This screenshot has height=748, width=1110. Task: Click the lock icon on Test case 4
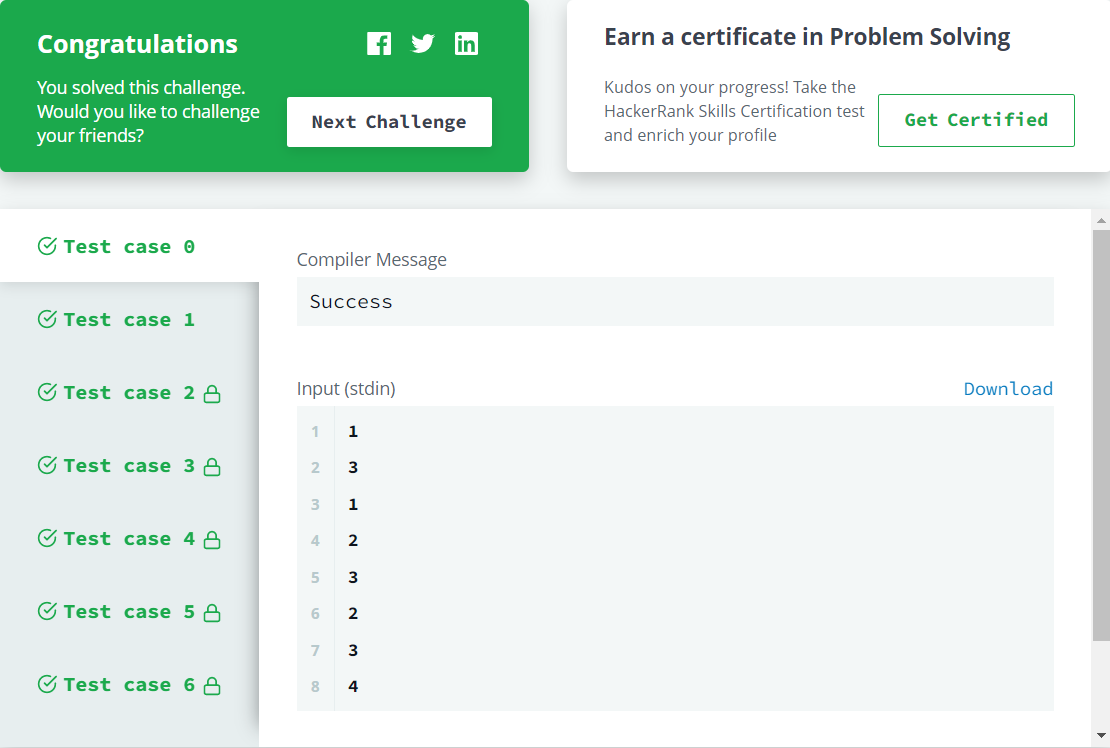click(x=212, y=540)
